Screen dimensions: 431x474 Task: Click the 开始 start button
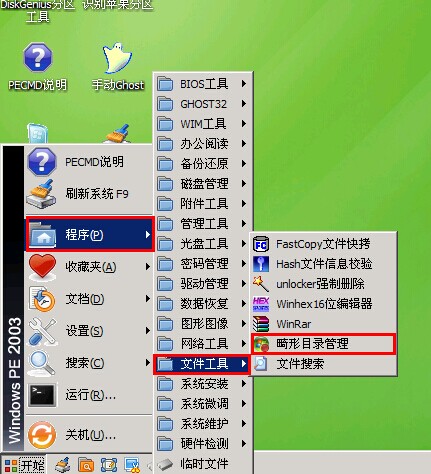tap(23, 465)
